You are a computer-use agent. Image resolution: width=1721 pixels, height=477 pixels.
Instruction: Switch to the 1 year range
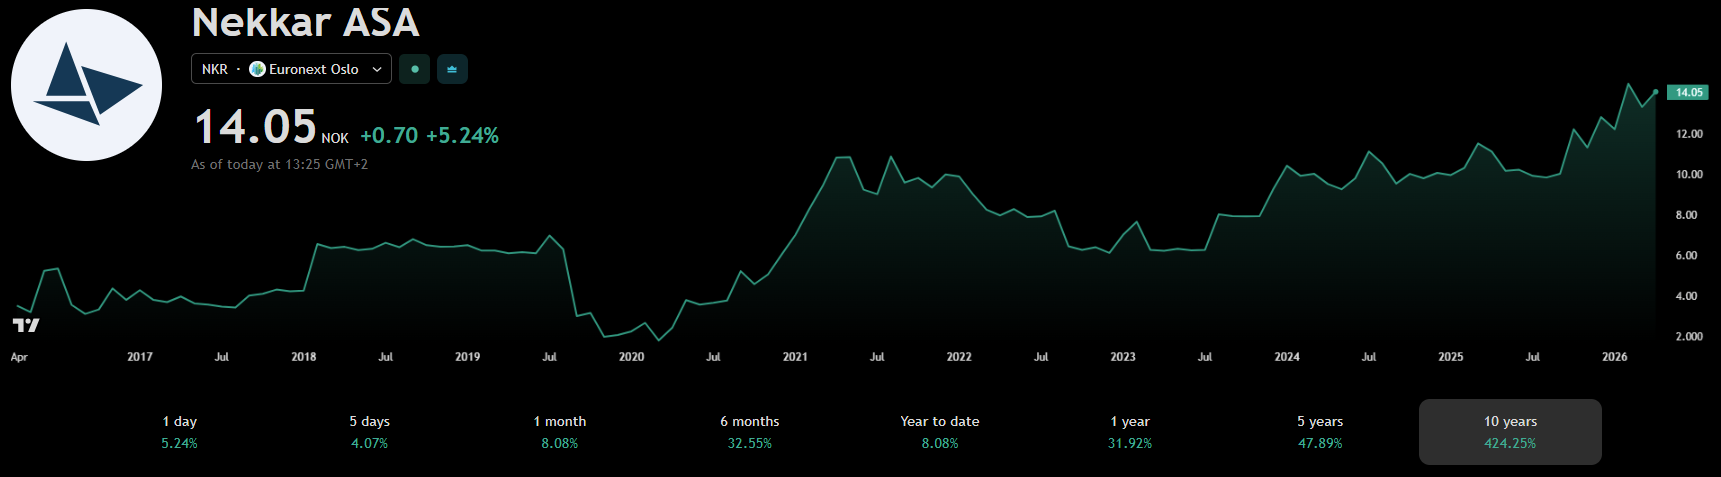[1130, 432]
